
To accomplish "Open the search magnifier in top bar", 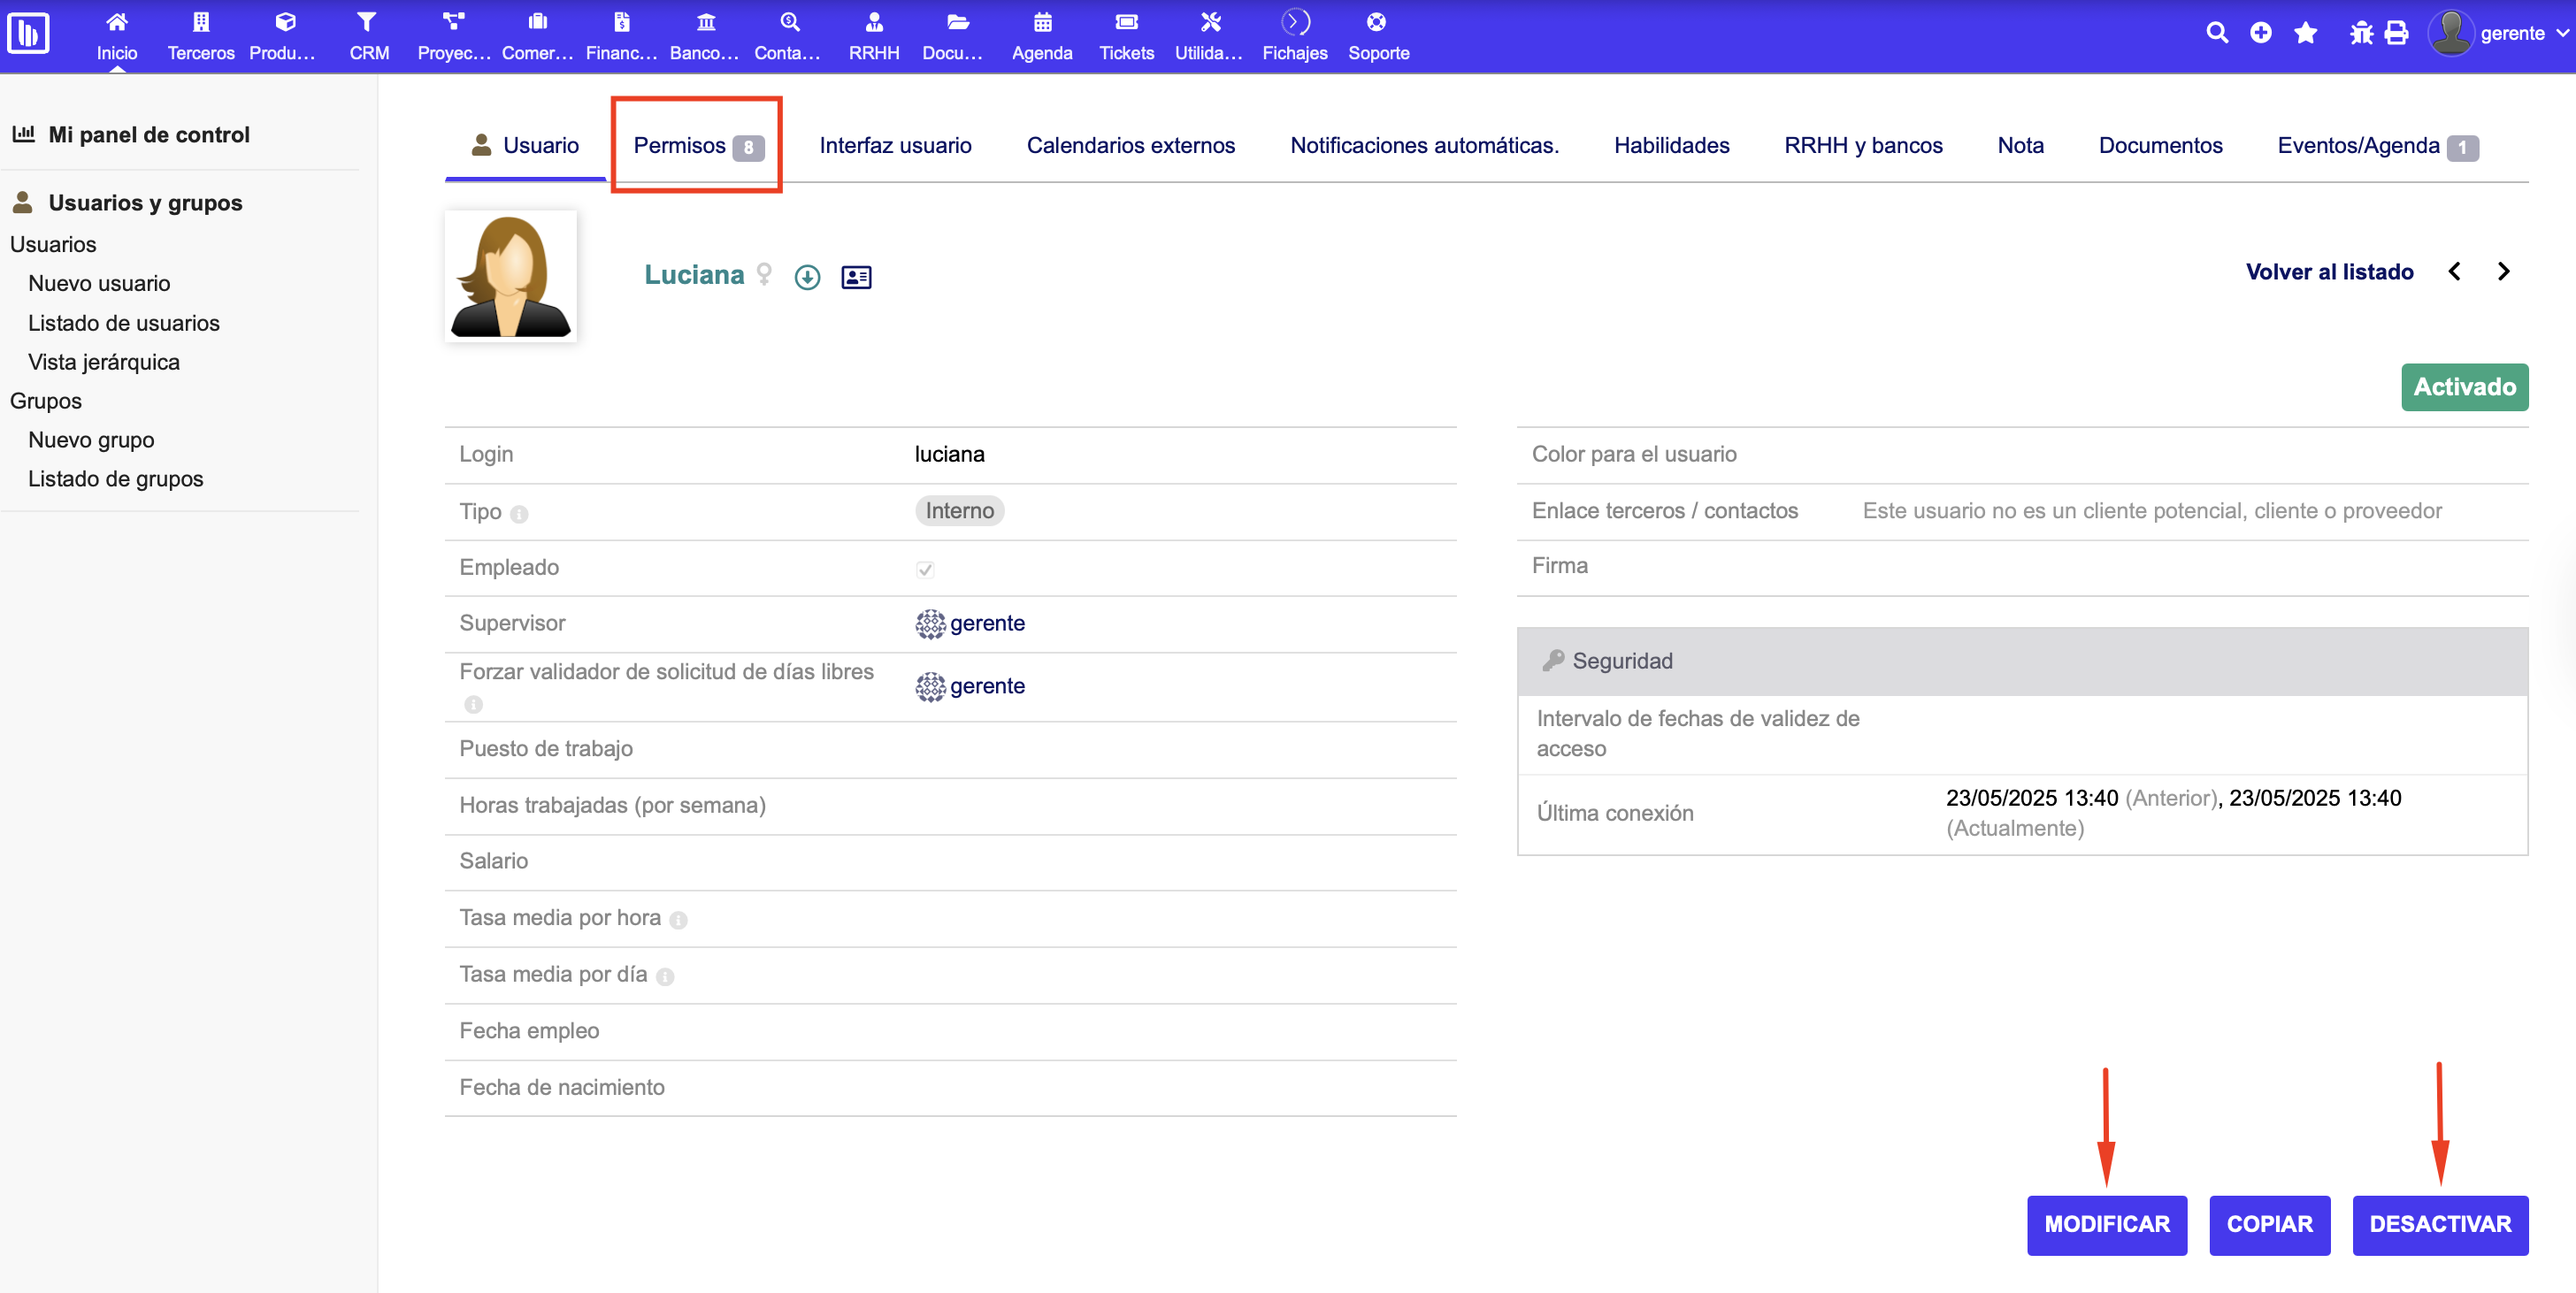I will tap(2216, 33).
